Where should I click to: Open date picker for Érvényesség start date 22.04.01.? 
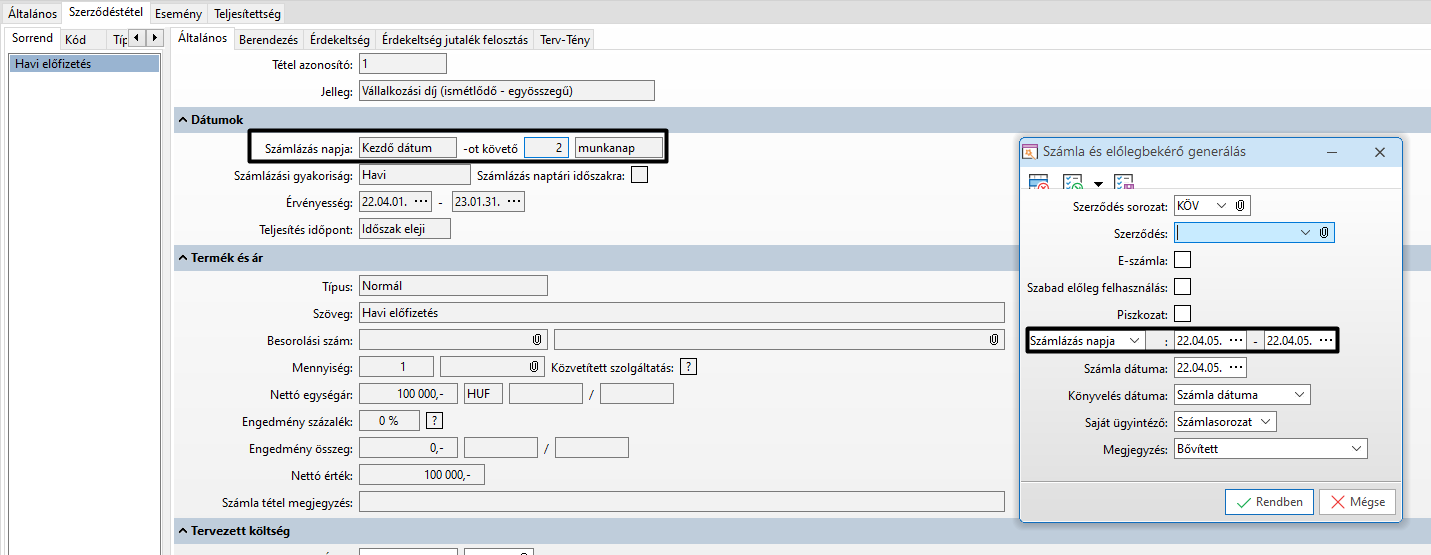[421, 201]
